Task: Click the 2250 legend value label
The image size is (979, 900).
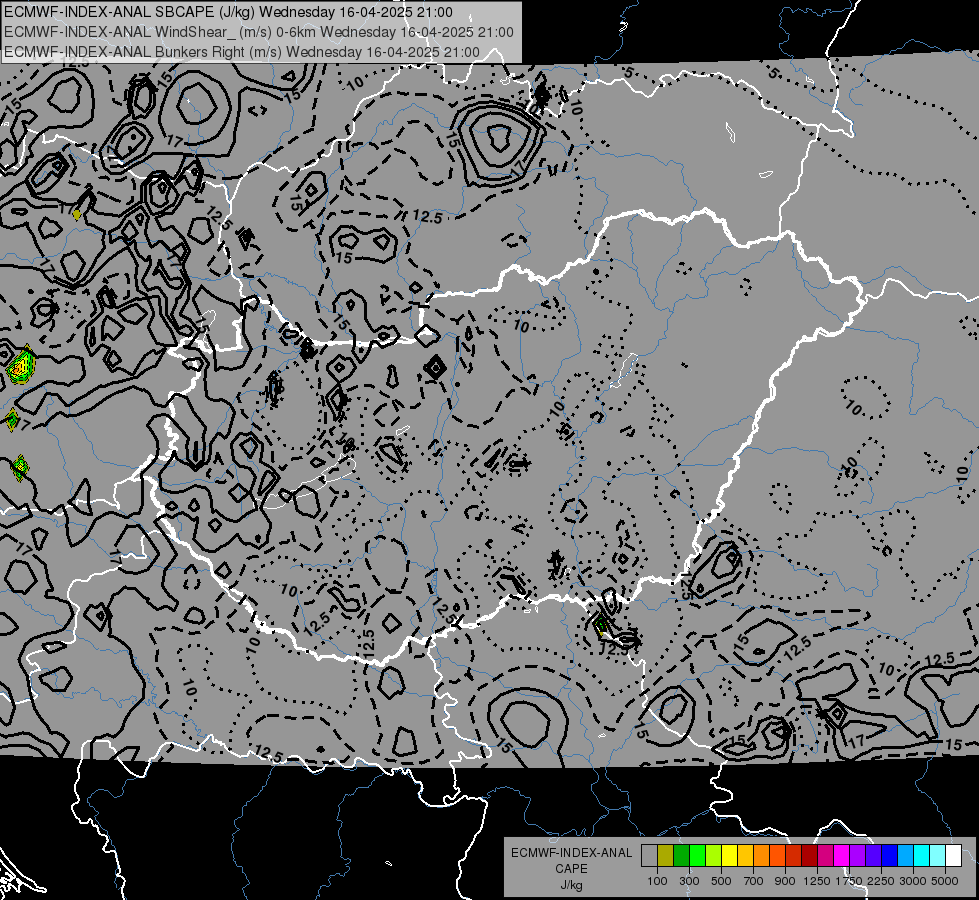Action: [881, 881]
